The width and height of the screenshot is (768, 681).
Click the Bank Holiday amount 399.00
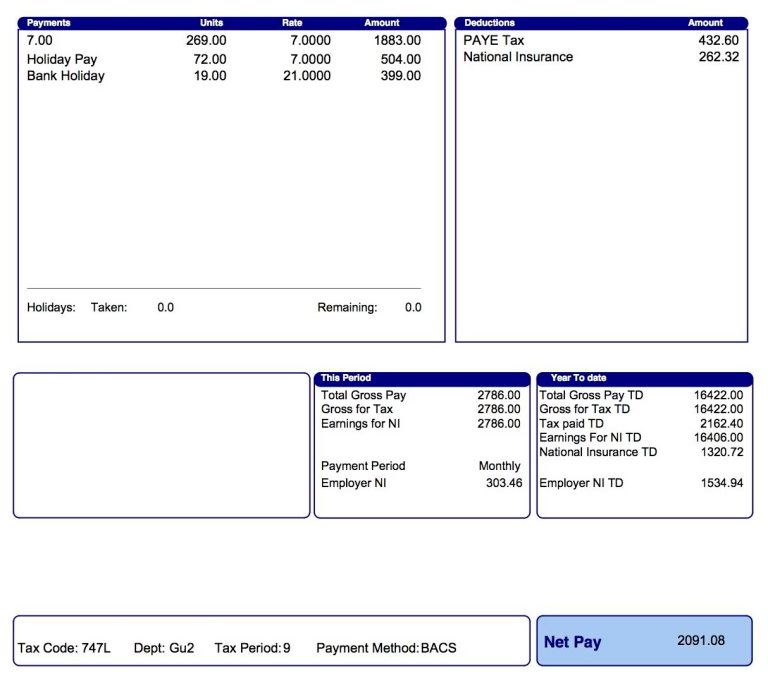tap(400, 76)
